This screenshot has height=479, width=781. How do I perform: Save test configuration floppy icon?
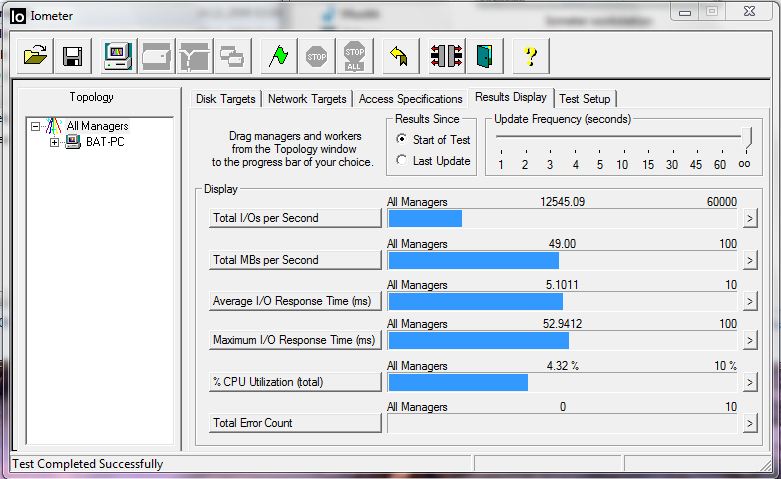click(73, 56)
